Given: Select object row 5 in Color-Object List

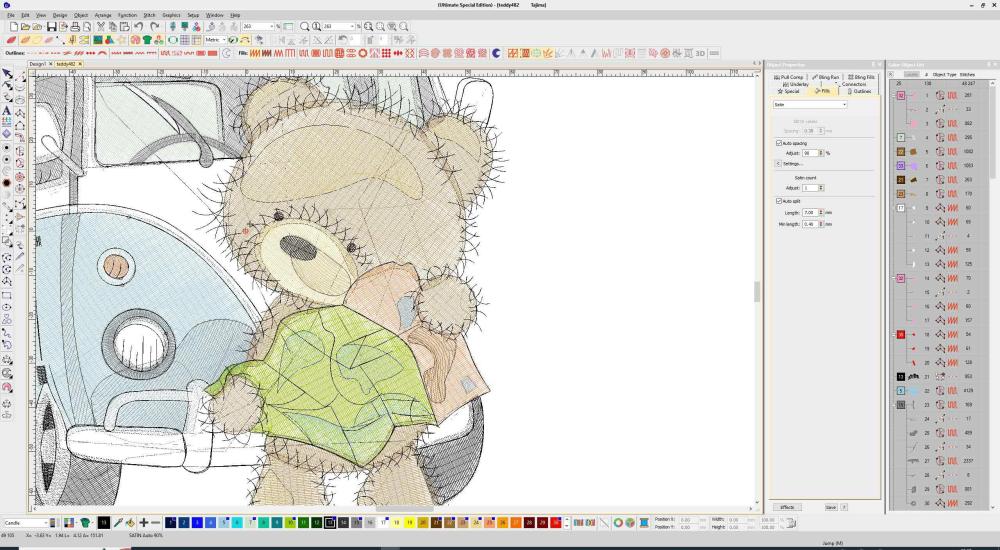Looking at the screenshot, I should click(x=941, y=152).
